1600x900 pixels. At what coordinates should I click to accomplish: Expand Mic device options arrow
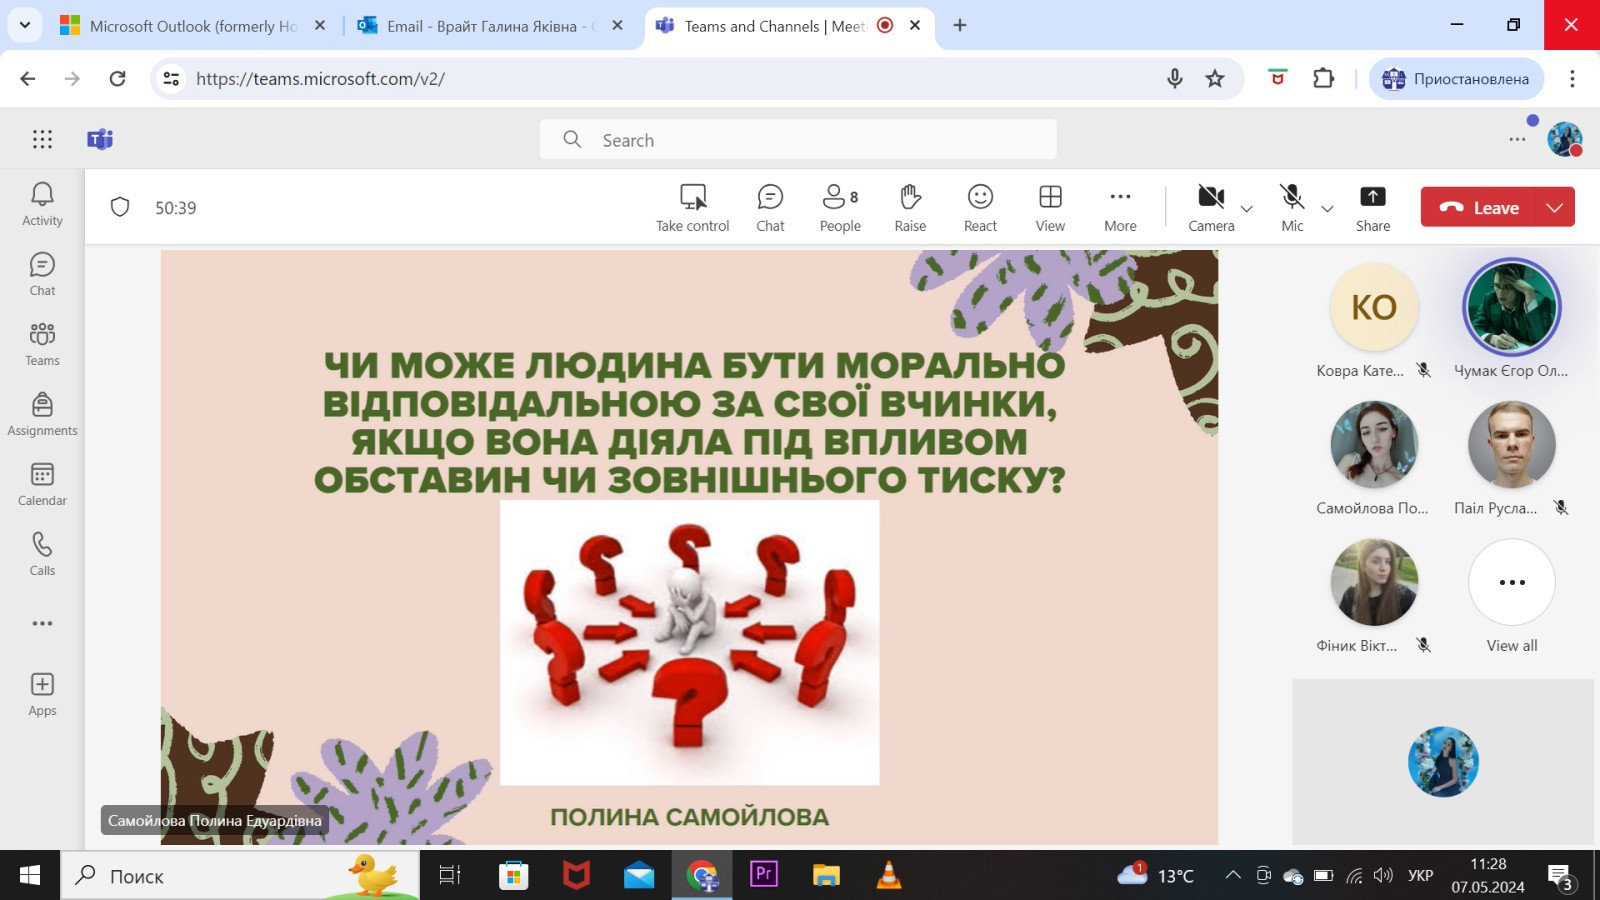pos(1328,208)
